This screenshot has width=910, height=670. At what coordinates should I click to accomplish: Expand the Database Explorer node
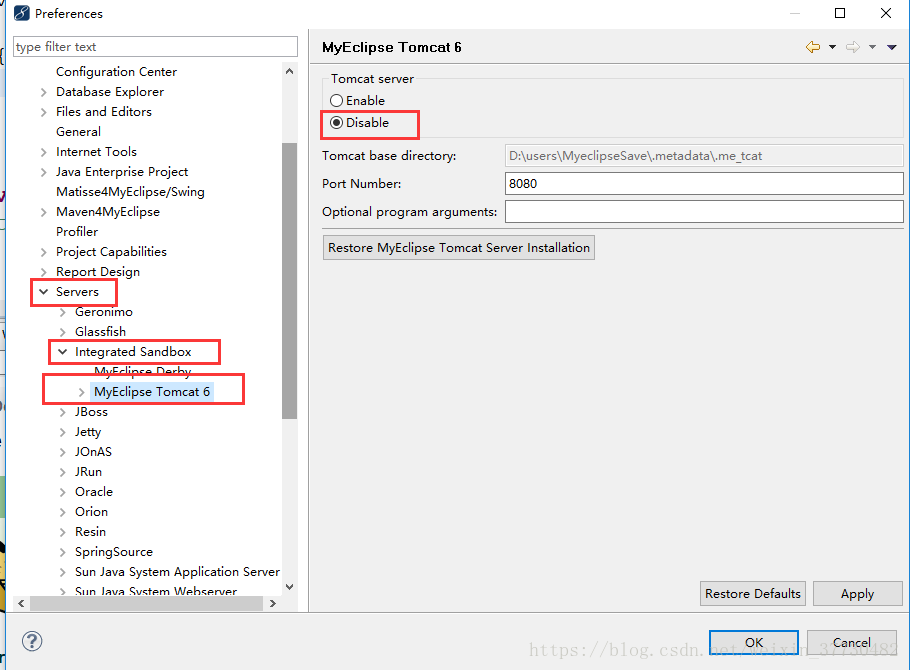pyautogui.click(x=44, y=92)
